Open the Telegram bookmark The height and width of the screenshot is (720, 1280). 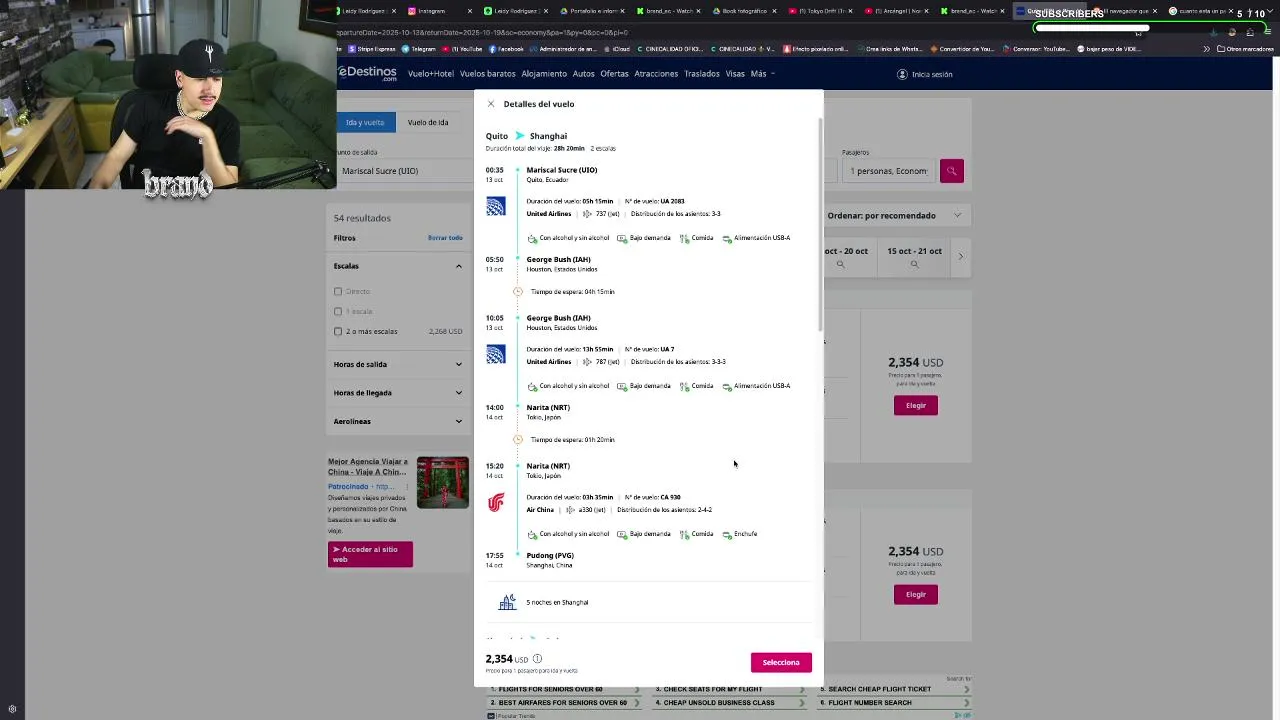click(x=420, y=49)
